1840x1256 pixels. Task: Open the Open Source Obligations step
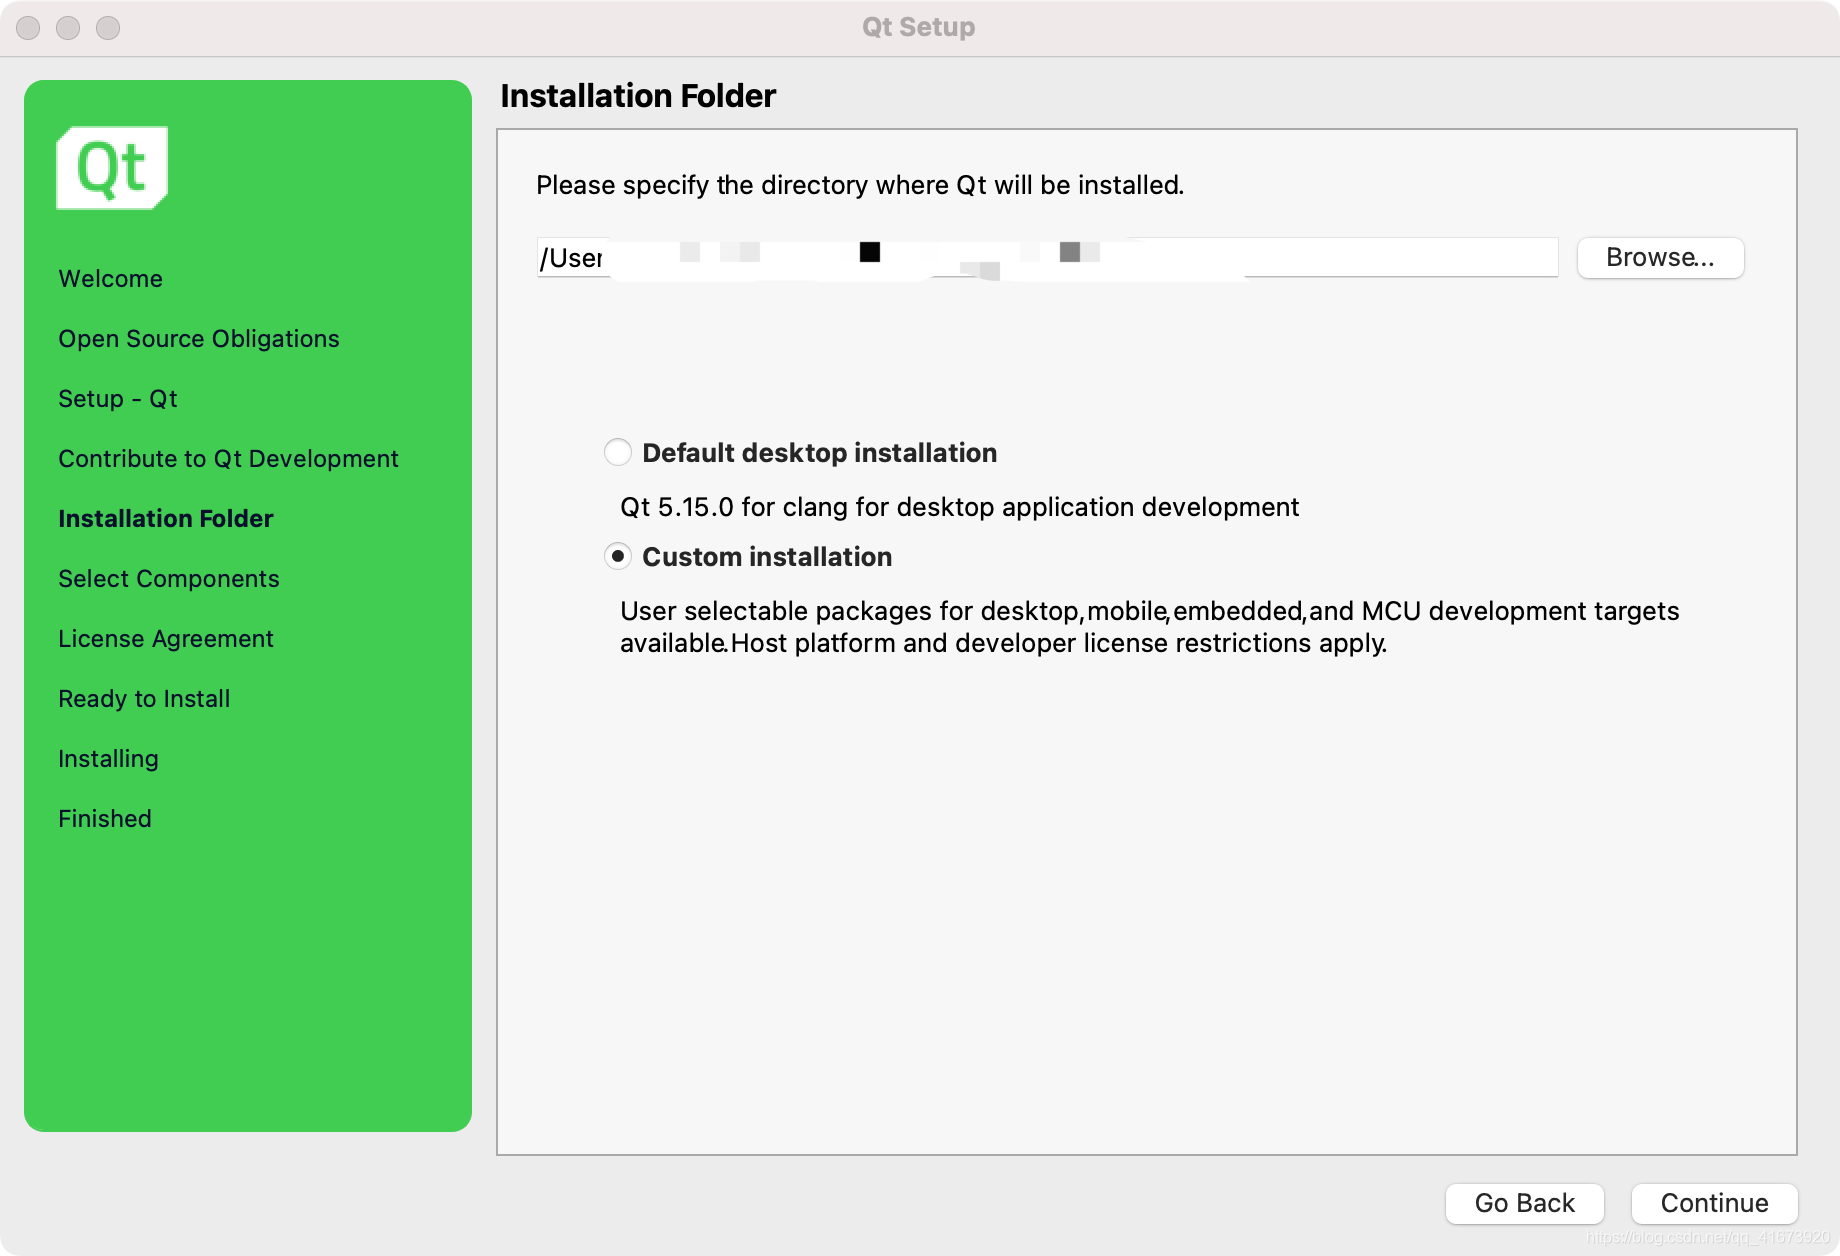coord(198,338)
